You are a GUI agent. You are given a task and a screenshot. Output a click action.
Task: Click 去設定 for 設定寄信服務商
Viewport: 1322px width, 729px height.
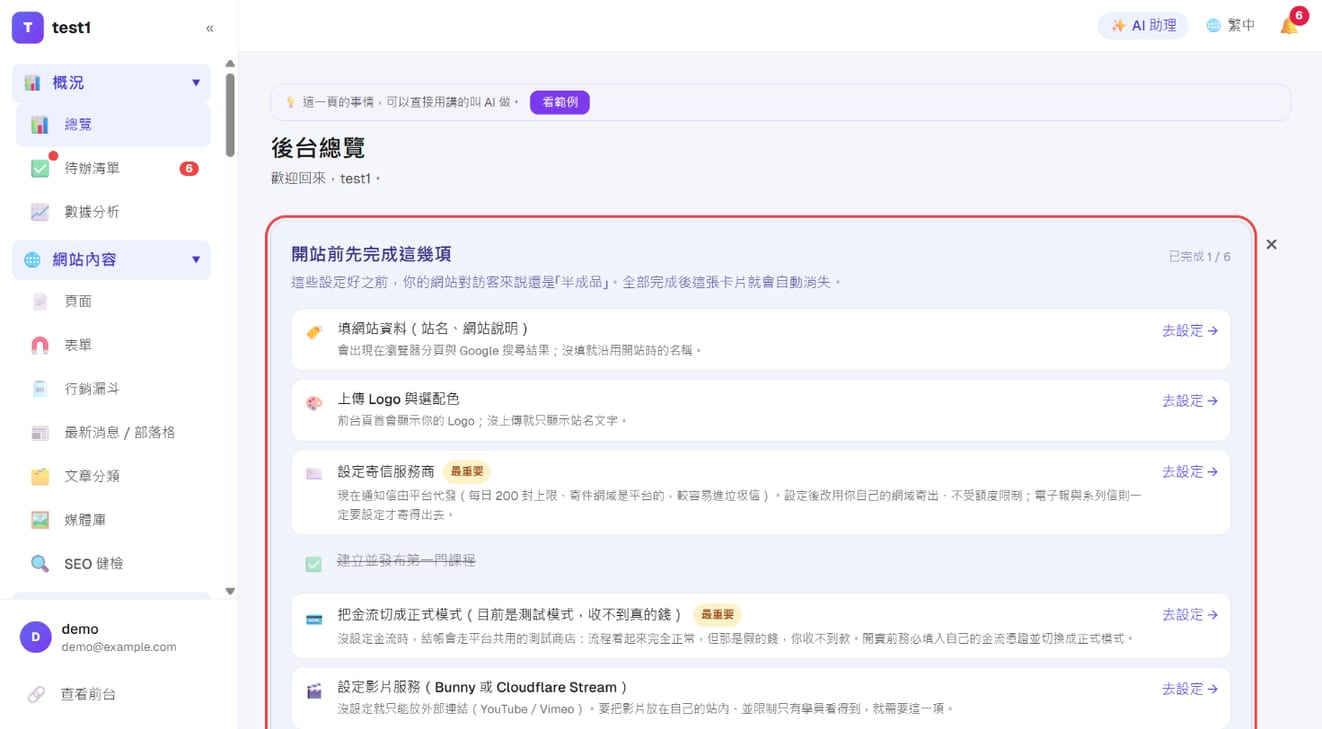click(x=1190, y=472)
